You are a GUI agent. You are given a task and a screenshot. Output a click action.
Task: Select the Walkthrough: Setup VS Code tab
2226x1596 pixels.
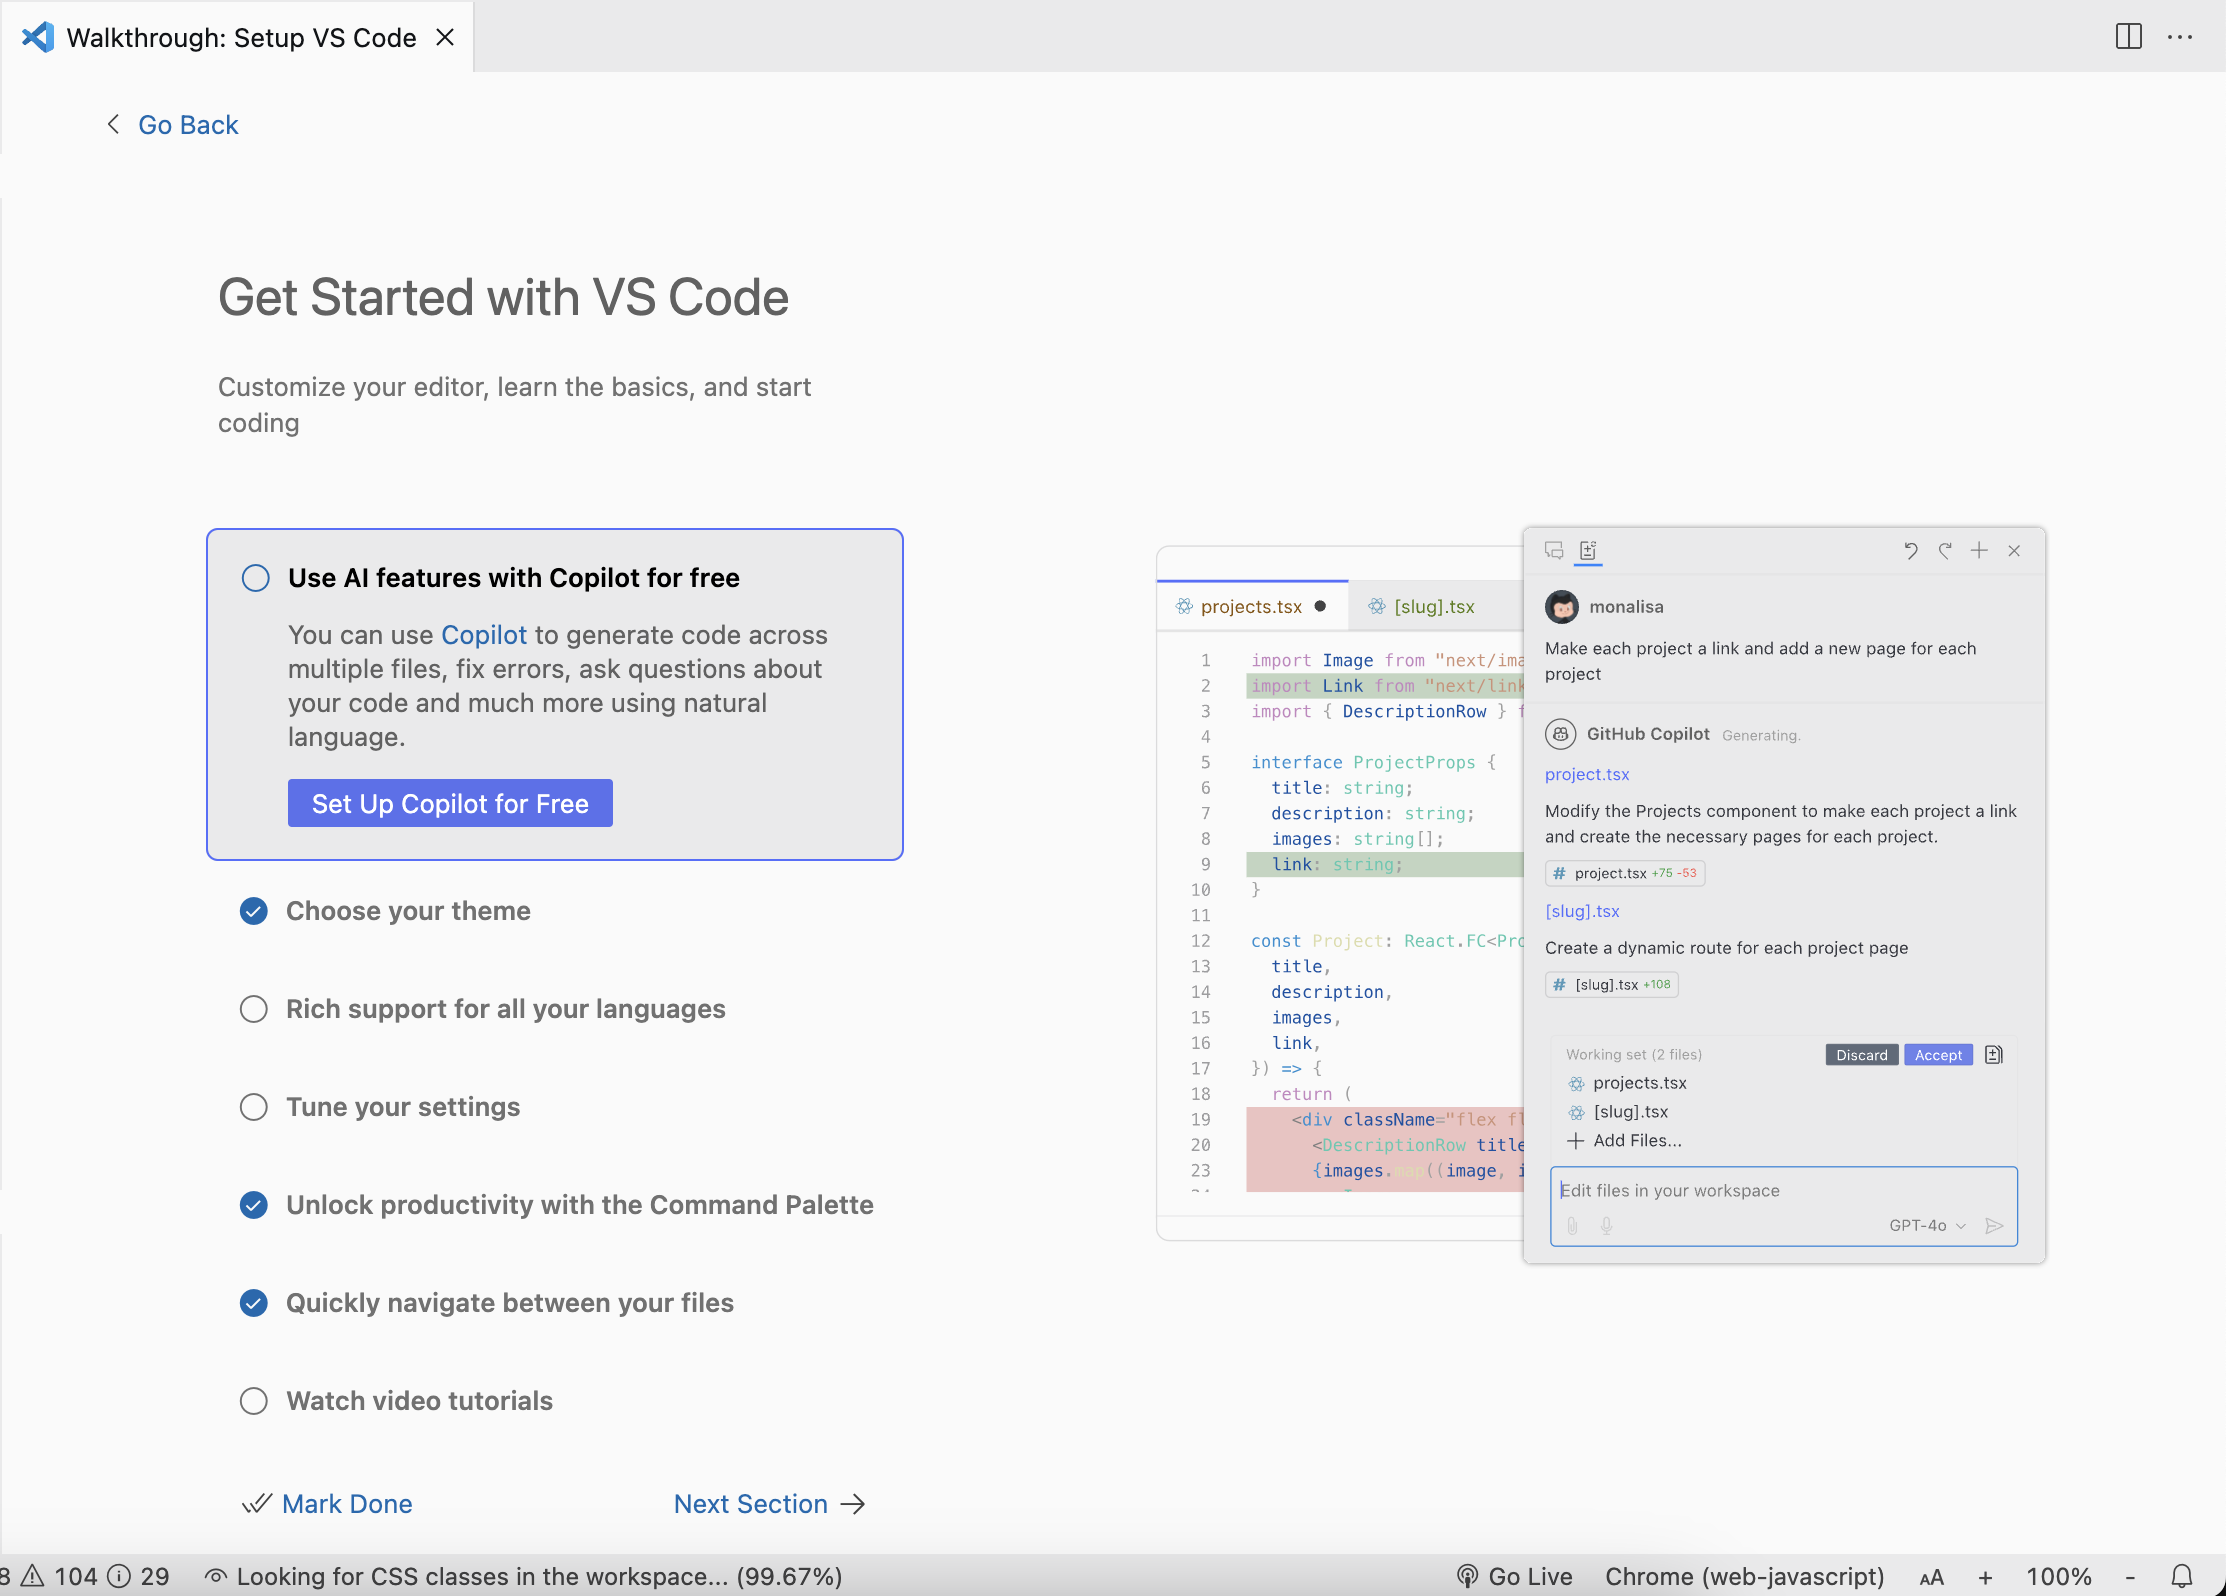pos(237,37)
